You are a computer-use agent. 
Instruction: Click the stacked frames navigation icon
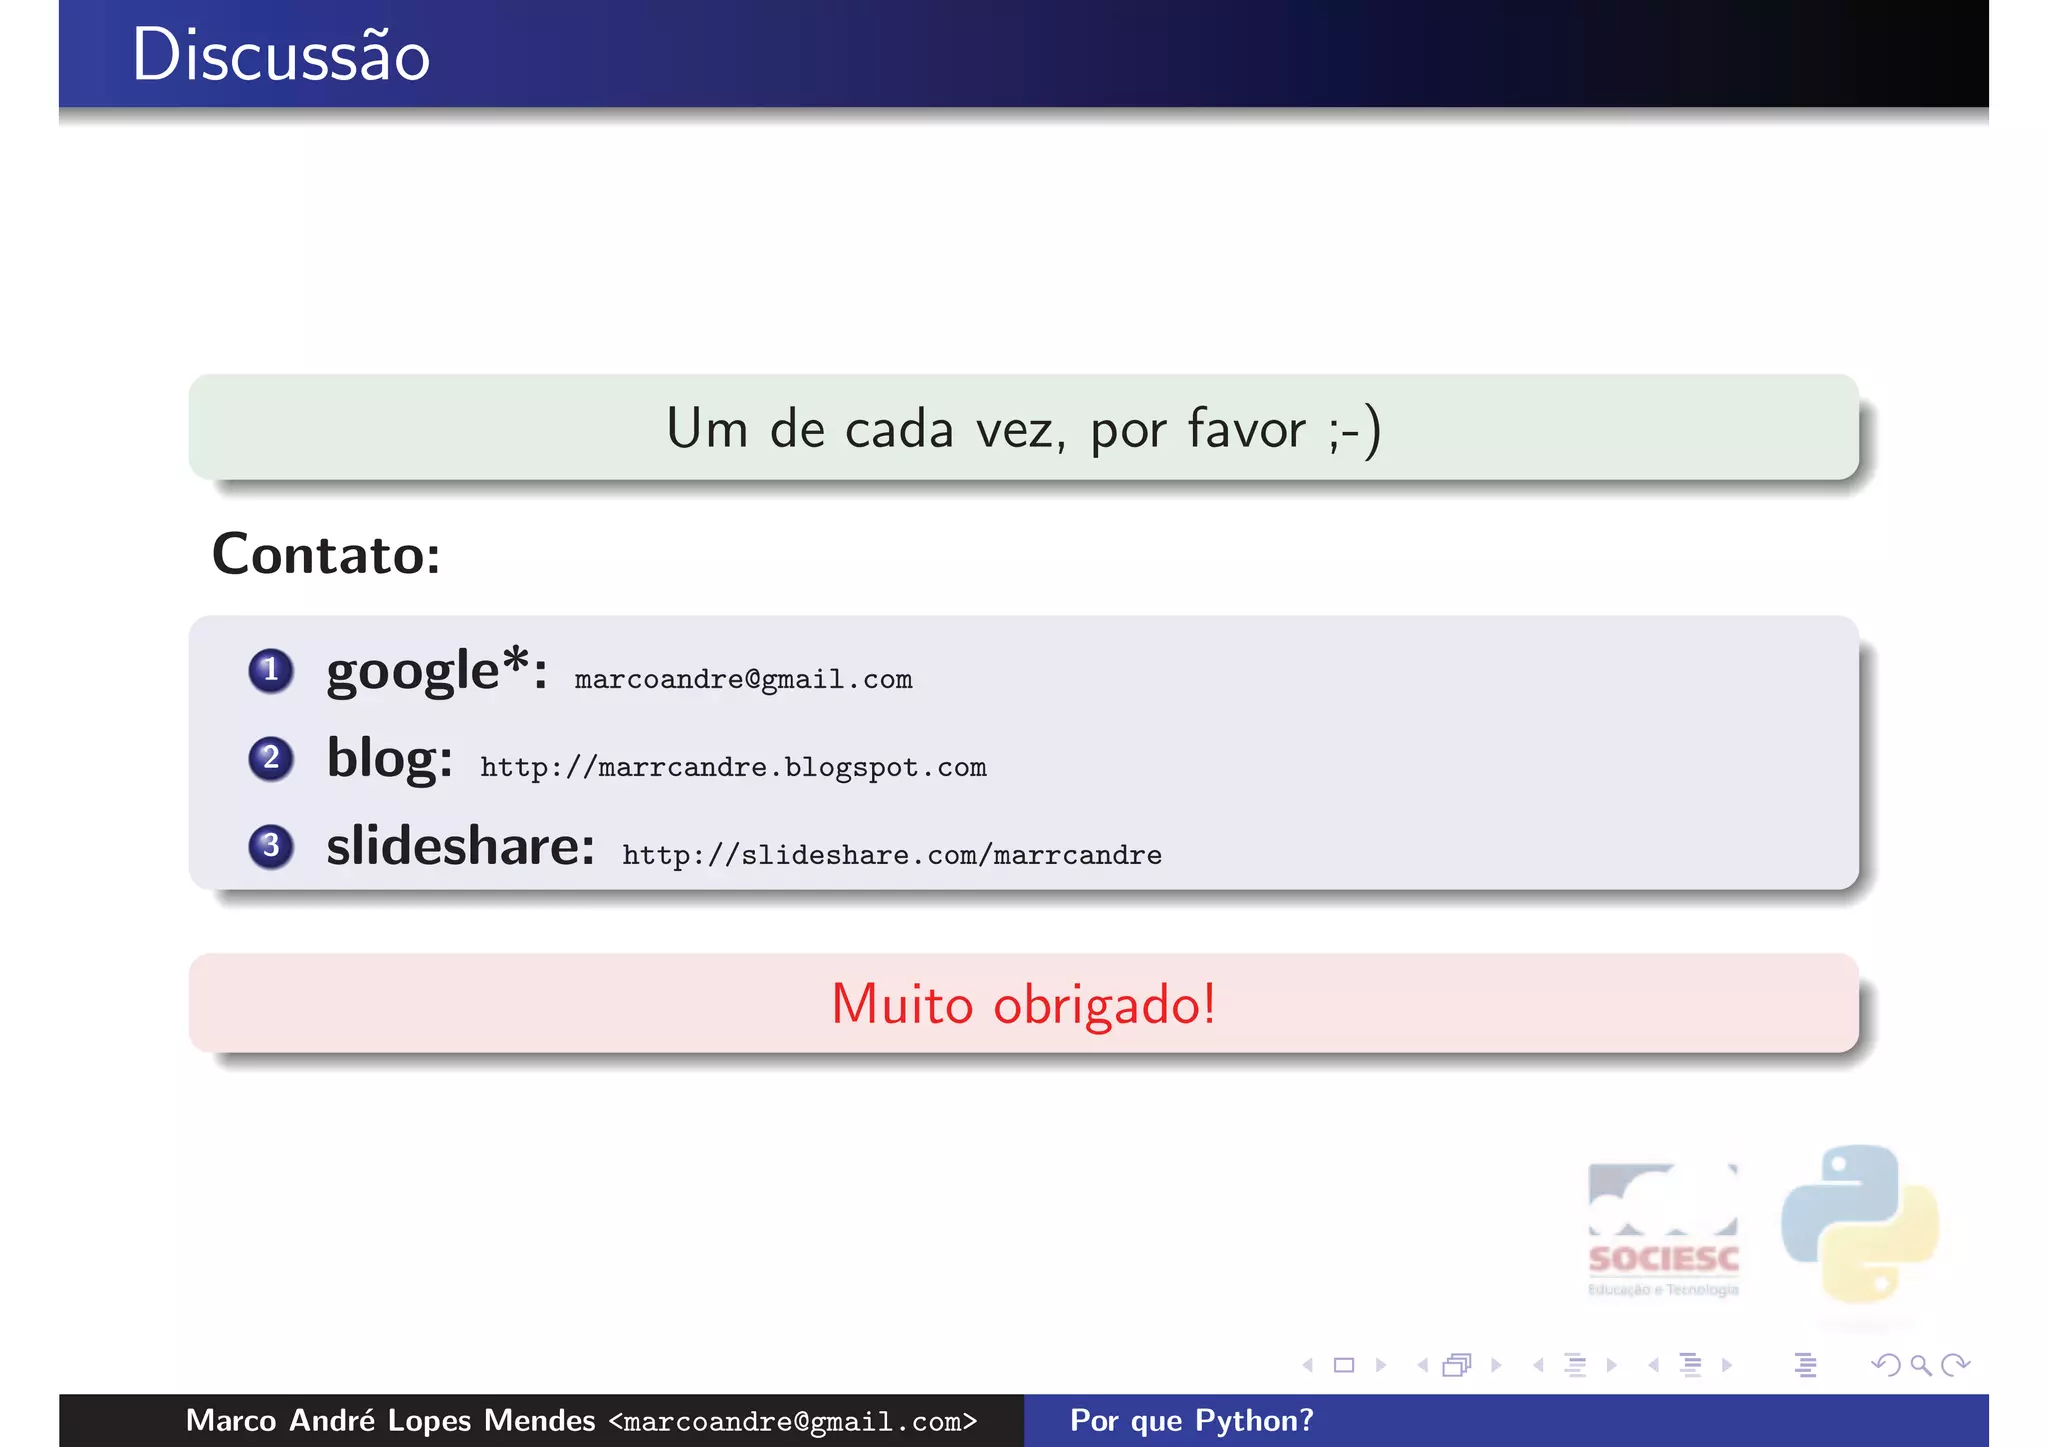pos(1458,1365)
